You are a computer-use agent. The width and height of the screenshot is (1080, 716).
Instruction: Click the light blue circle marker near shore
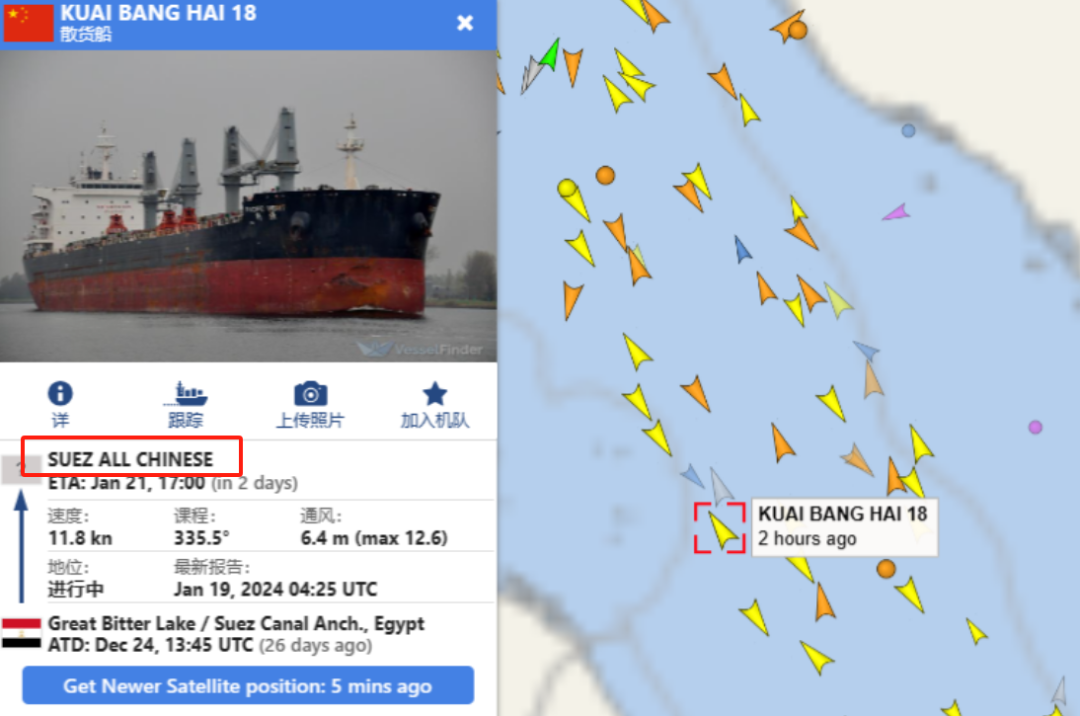(908, 130)
